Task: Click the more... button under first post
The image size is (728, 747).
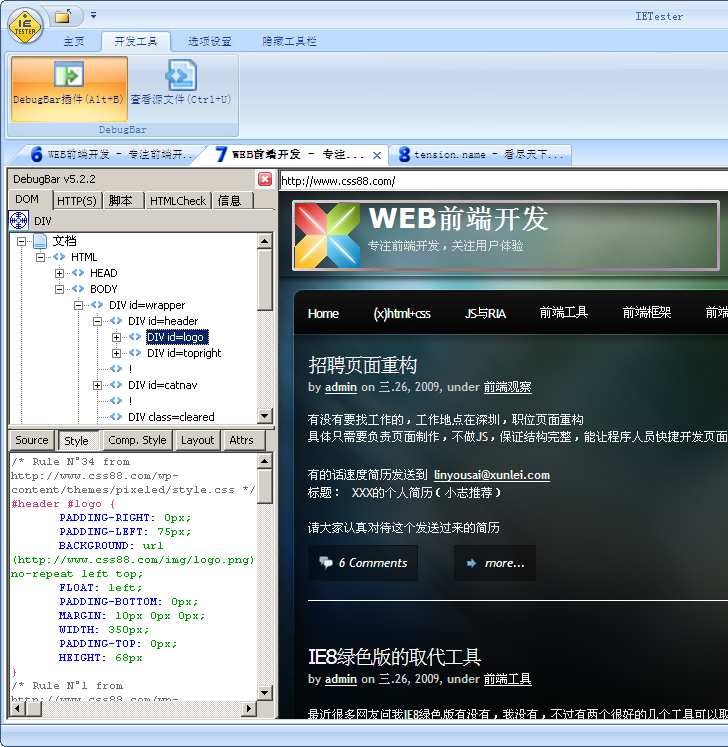Action: [x=495, y=563]
